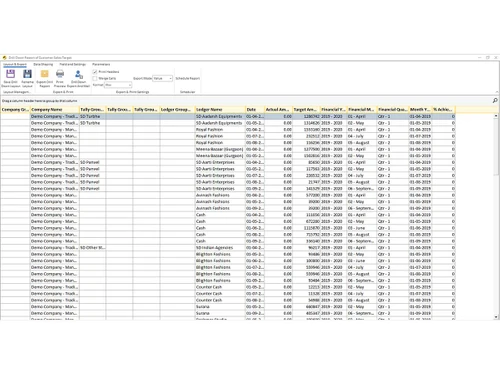Select the Cash ledger in the 03 - June row
Image resolution: width=500 pixels, height=375 pixels.
[x=220, y=228]
